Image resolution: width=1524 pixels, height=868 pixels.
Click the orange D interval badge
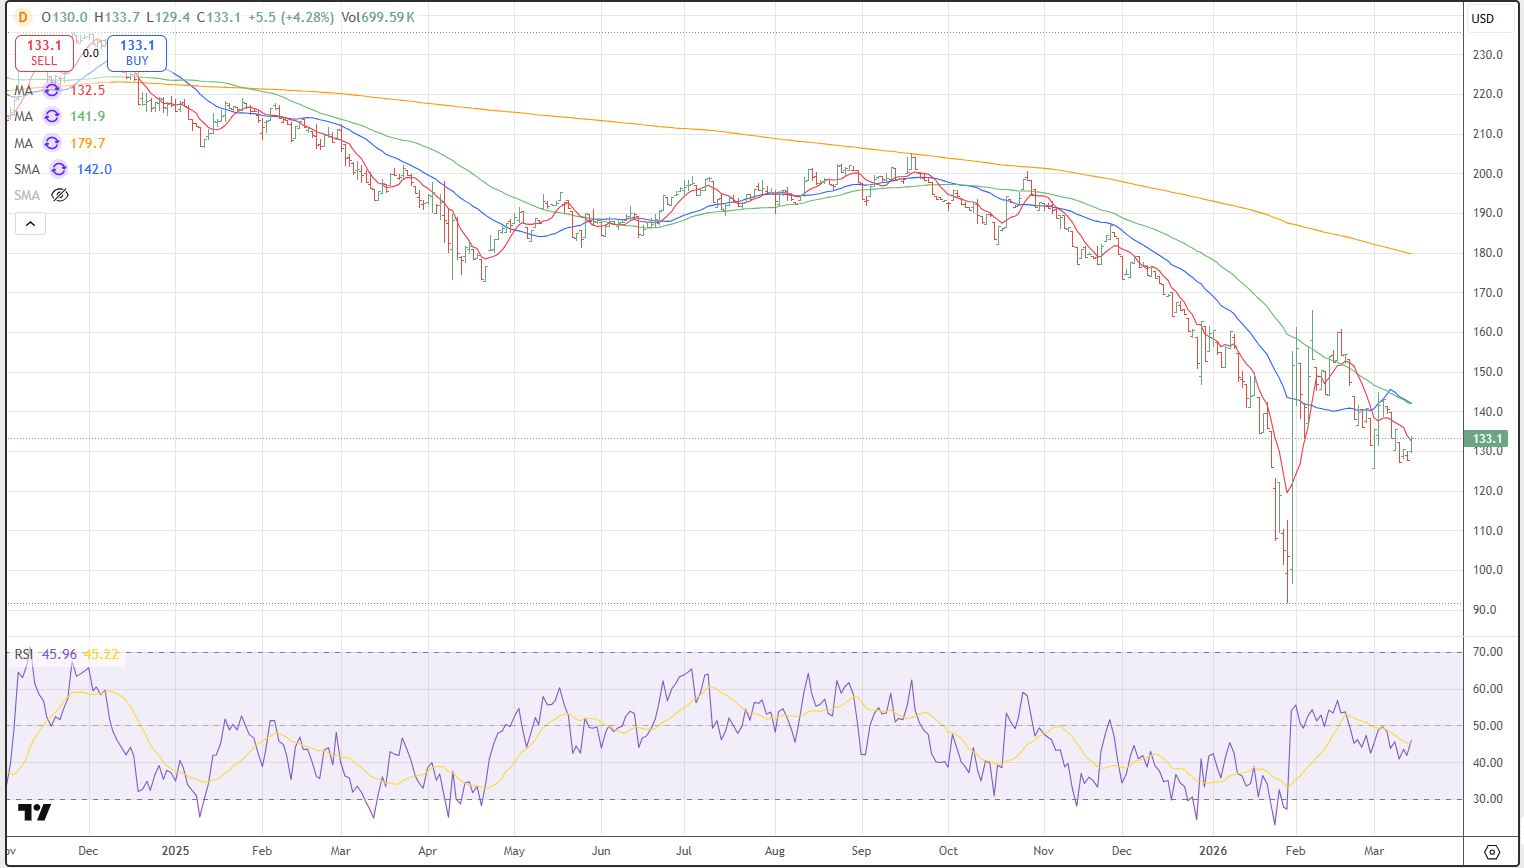click(23, 17)
